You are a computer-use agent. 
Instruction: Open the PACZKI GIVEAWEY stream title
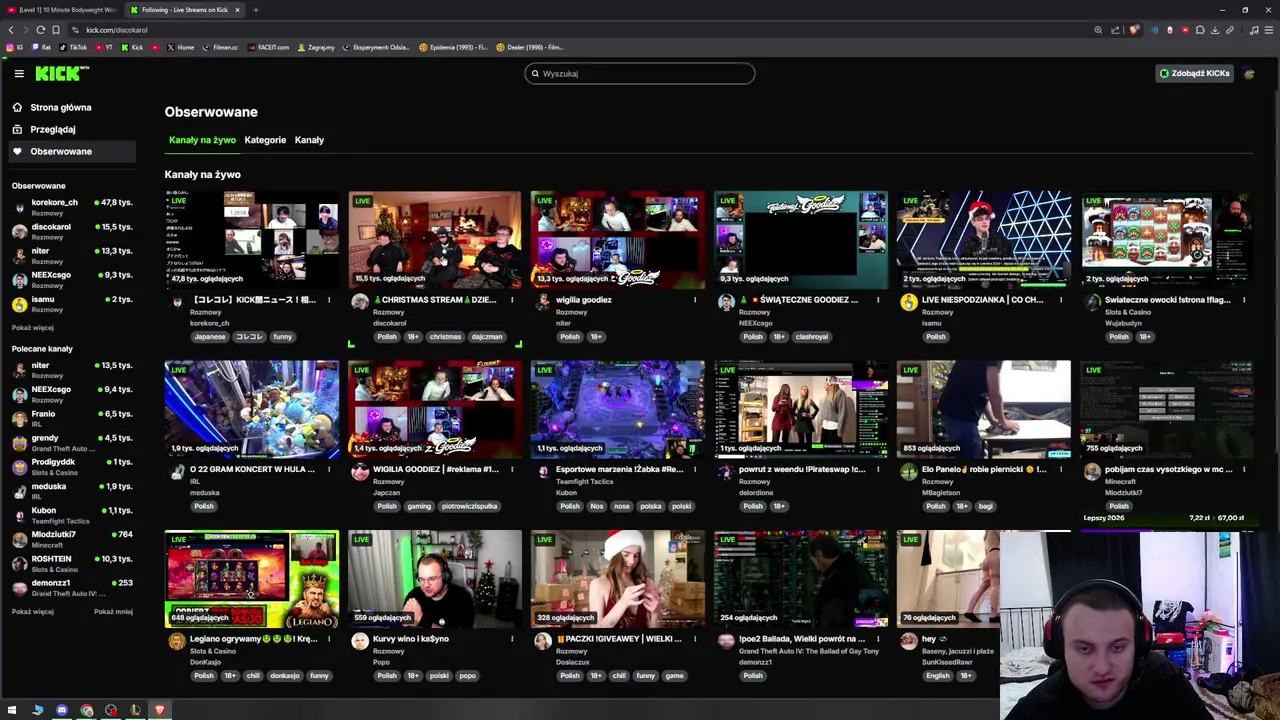click(x=620, y=639)
